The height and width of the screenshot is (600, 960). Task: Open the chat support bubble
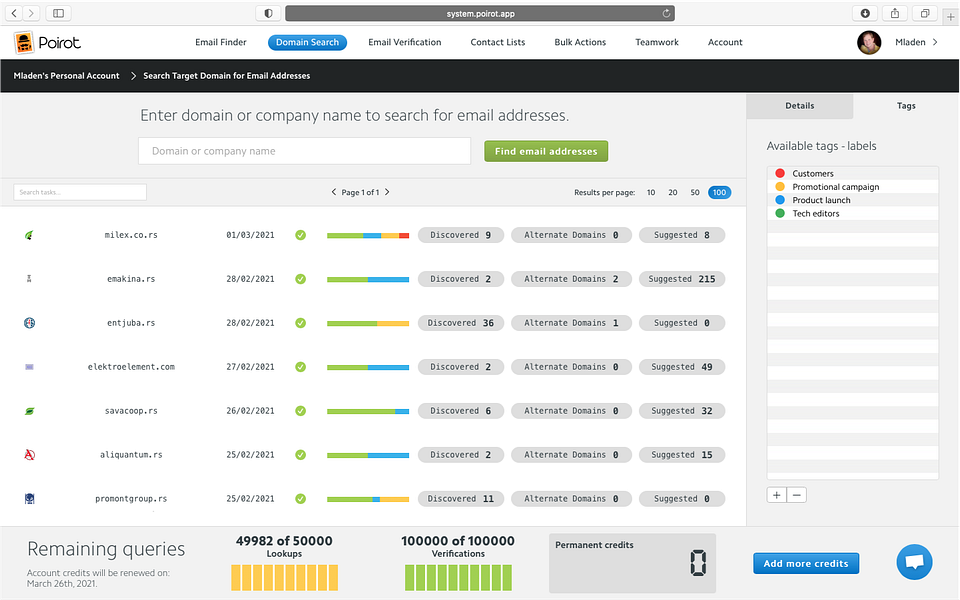(x=914, y=561)
